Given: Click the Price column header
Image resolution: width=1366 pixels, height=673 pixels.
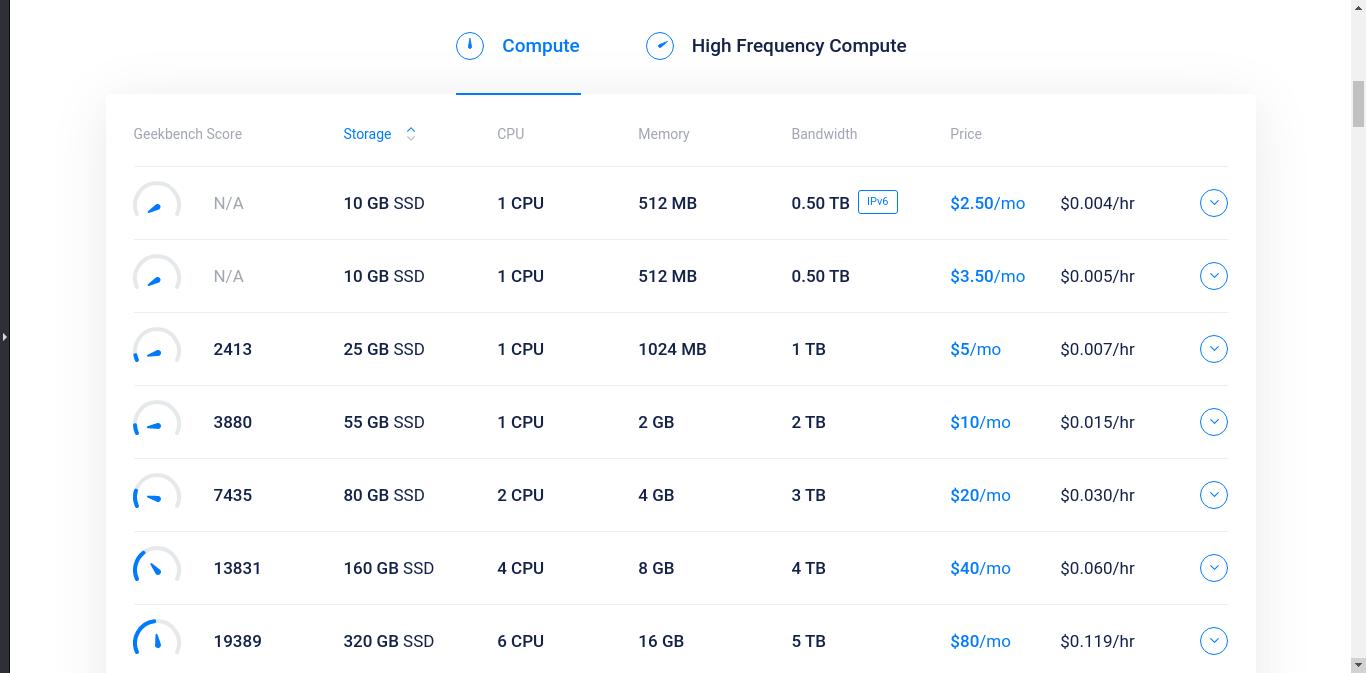Looking at the screenshot, I should pyautogui.click(x=966, y=134).
